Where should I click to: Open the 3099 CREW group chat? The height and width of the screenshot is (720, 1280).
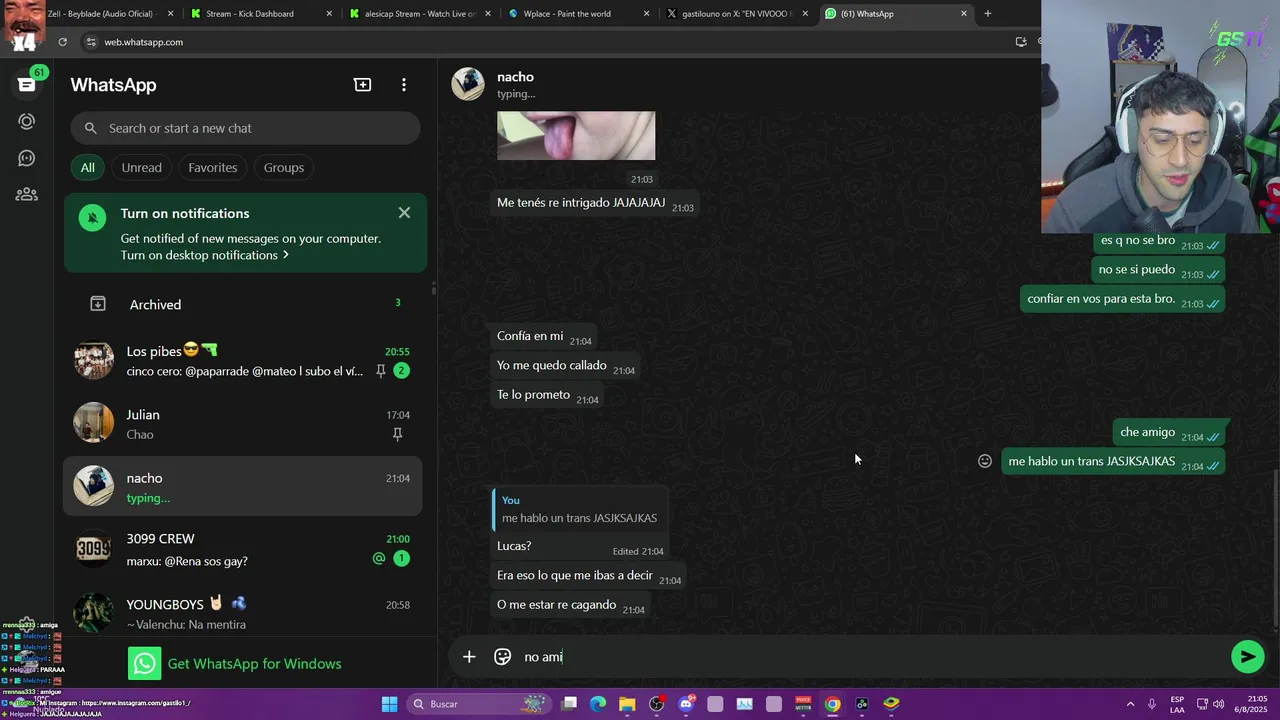(245, 549)
